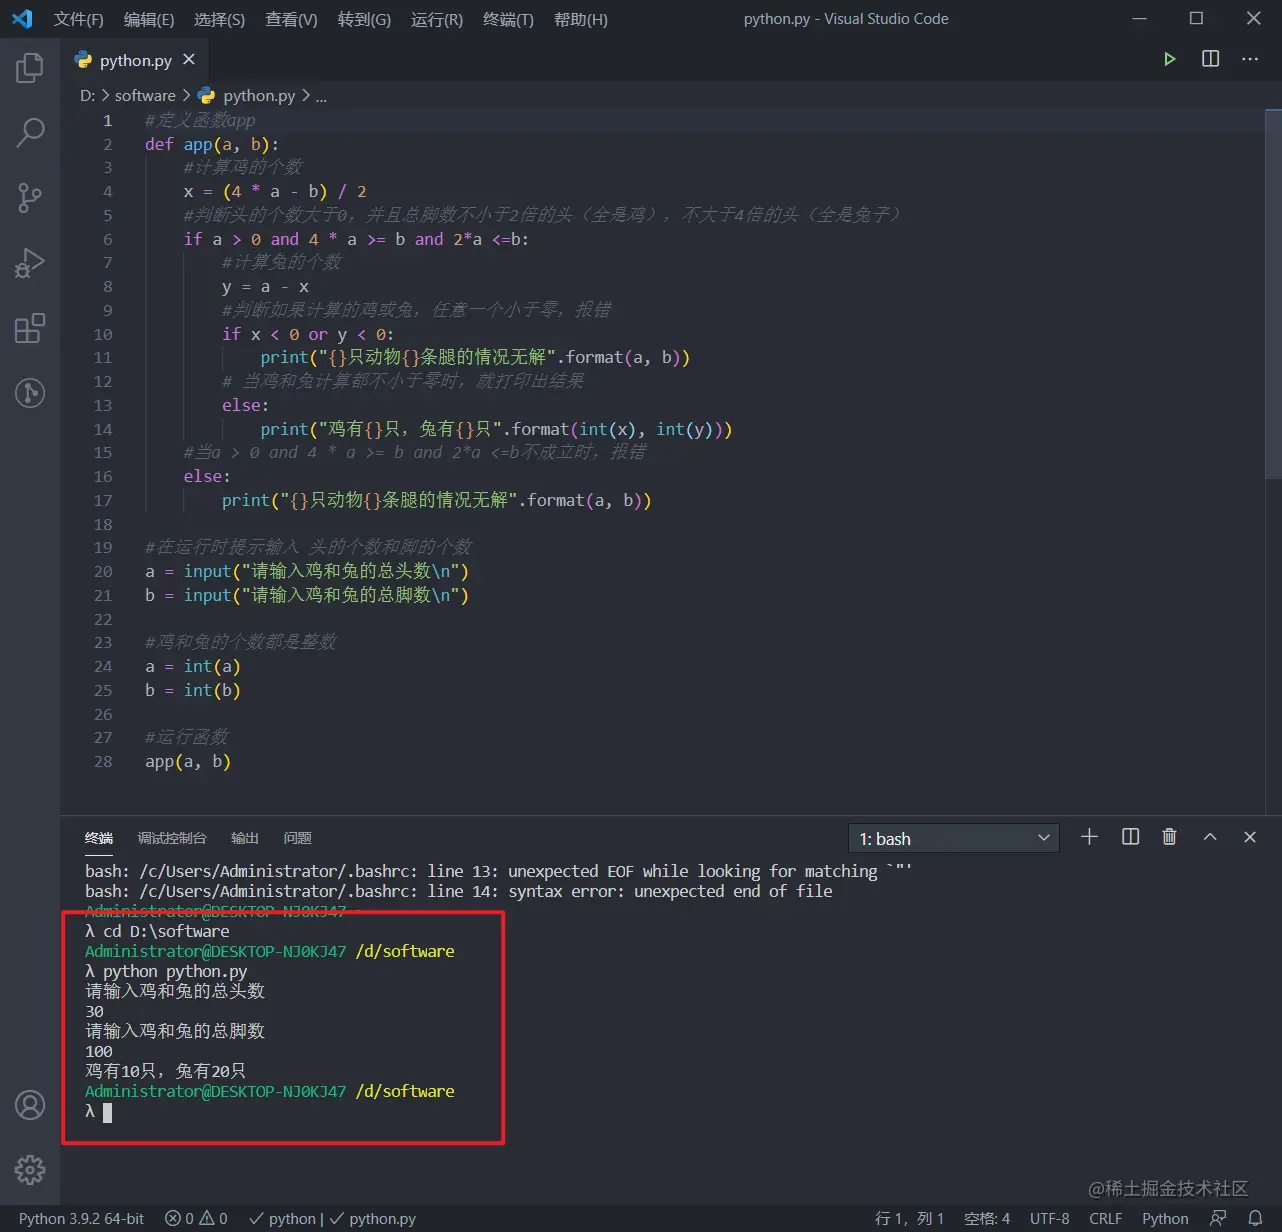Open the 帮助(H) menu

pos(580,19)
